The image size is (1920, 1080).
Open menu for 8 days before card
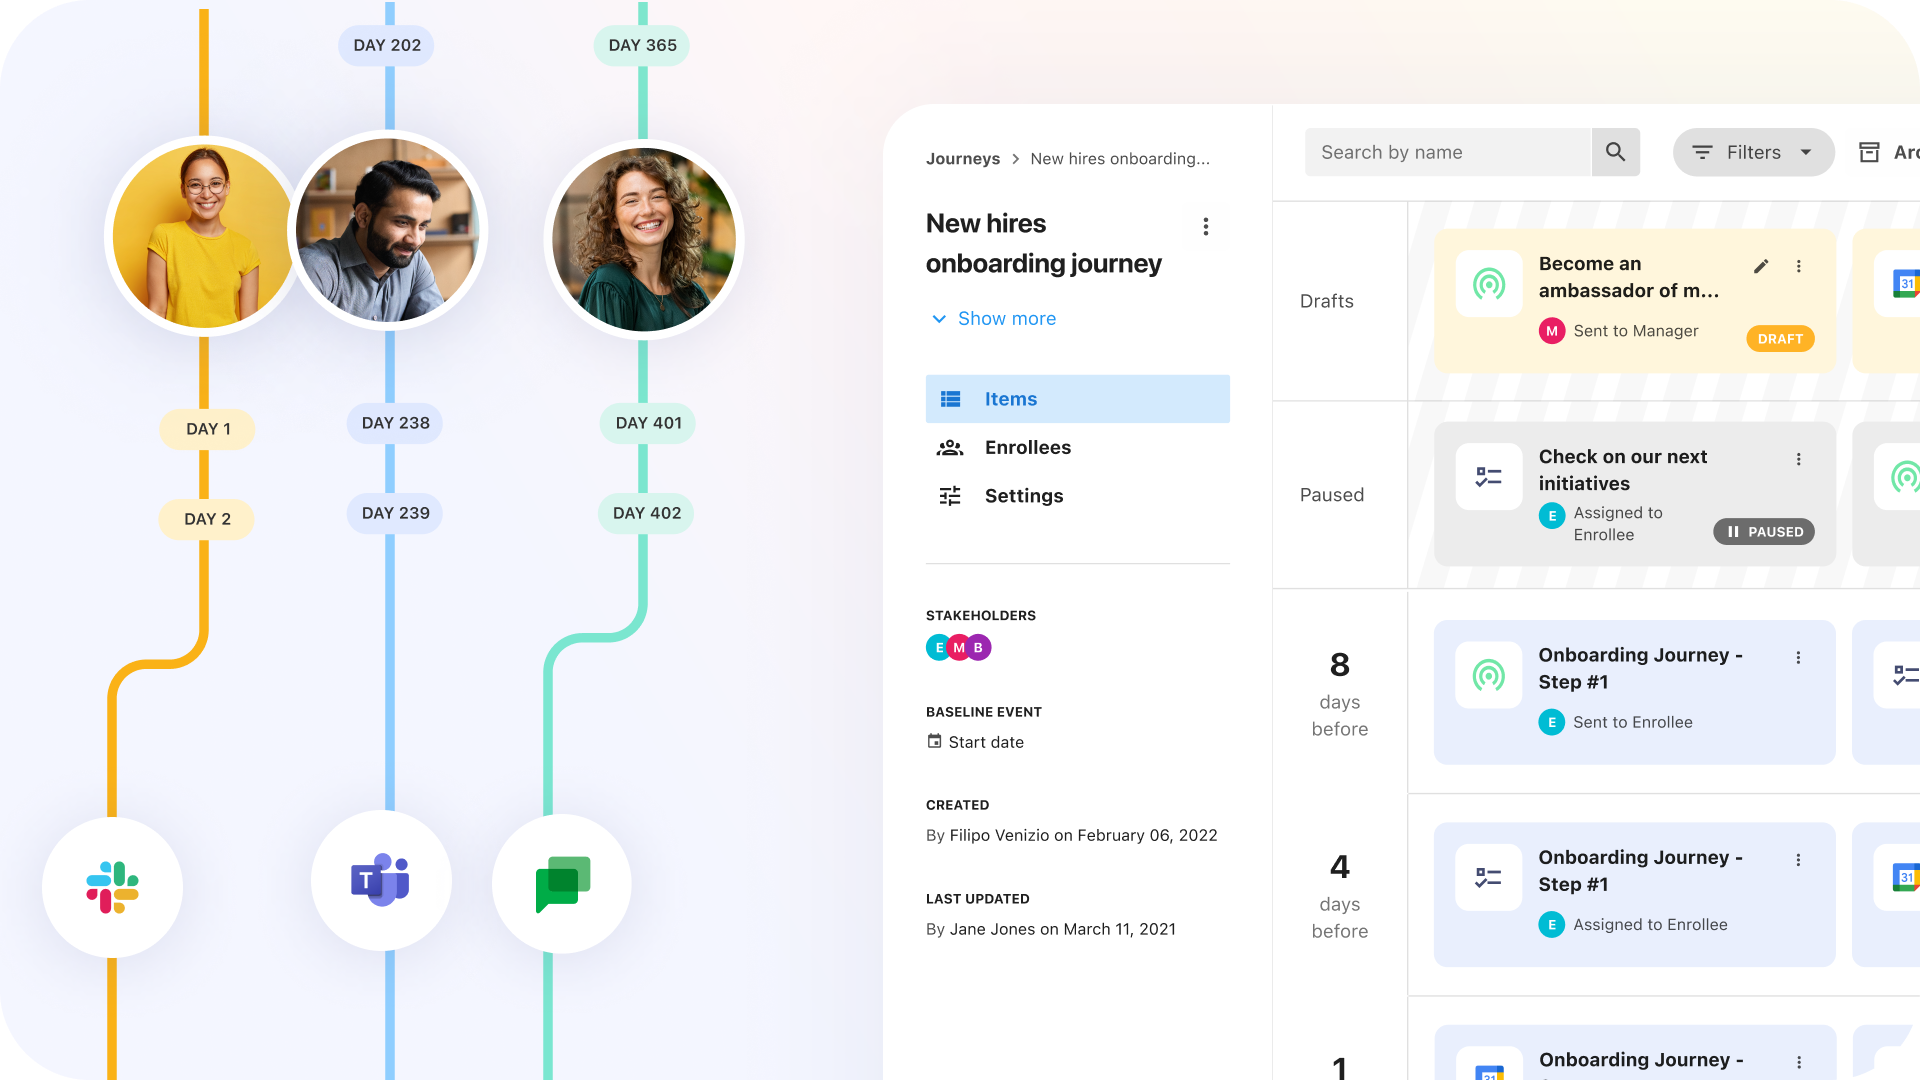click(x=1798, y=657)
